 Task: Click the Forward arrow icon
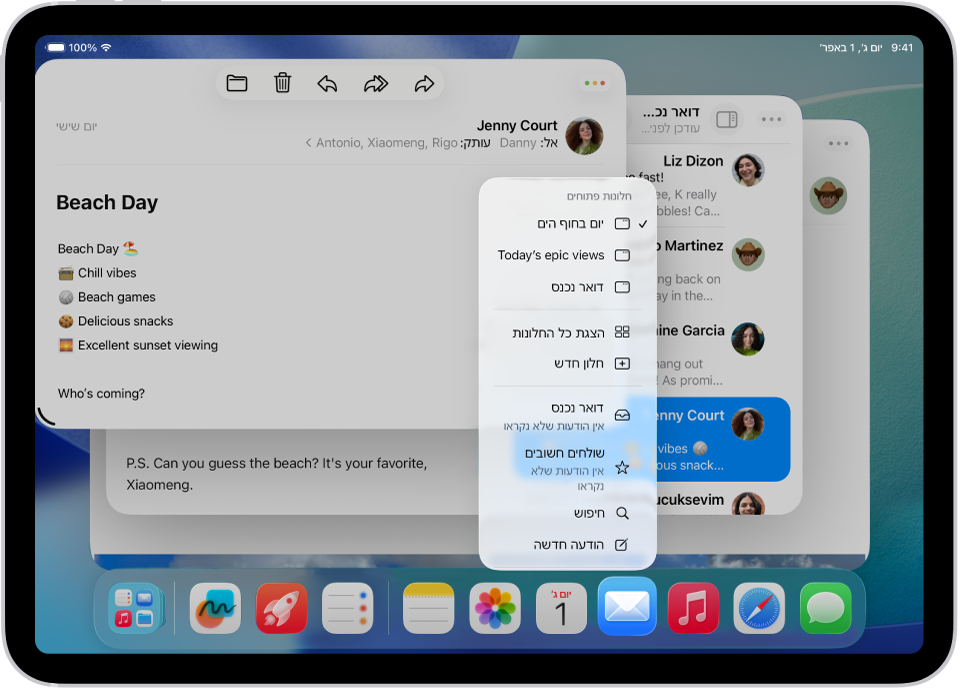point(423,83)
